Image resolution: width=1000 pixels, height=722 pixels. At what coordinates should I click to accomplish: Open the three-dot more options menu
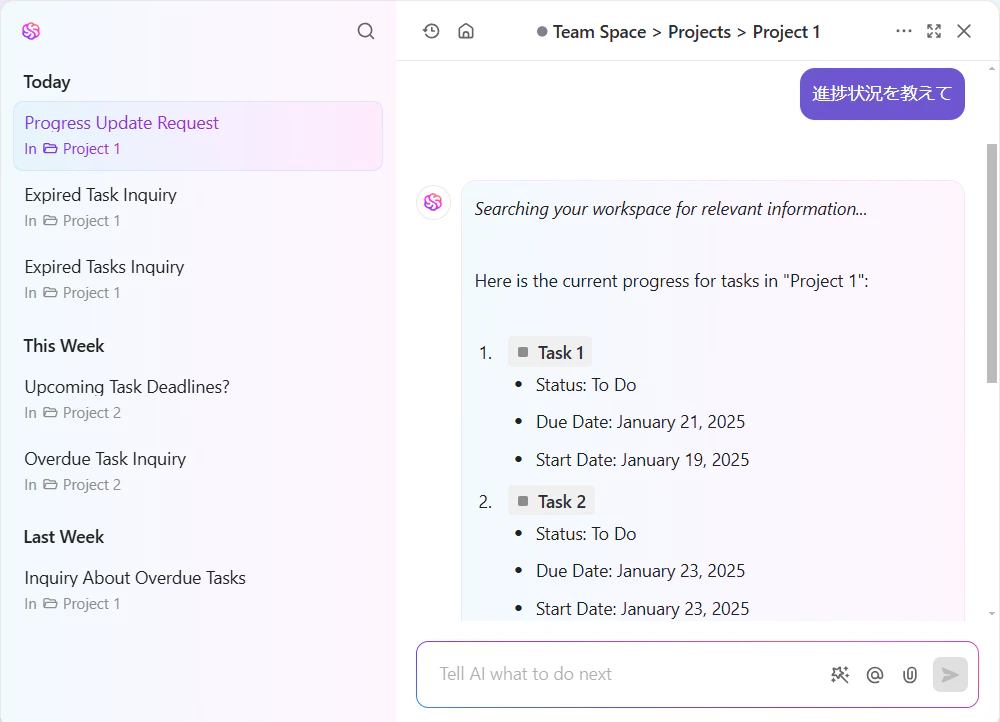click(904, 31)
